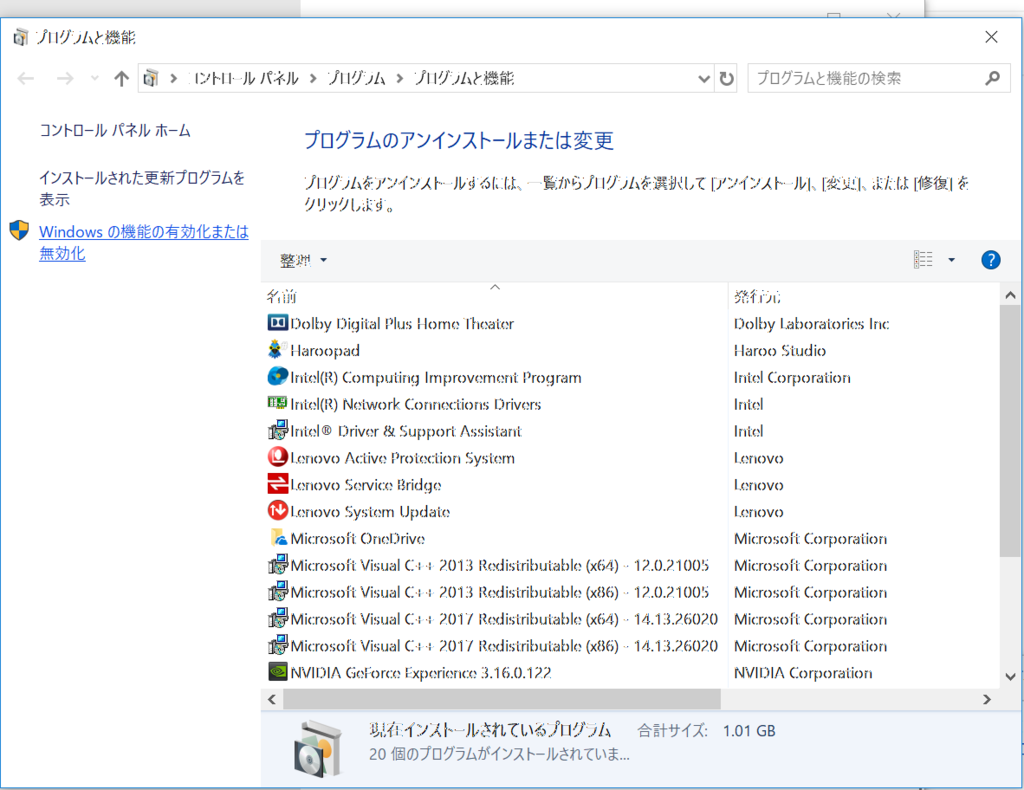The width and height of the screenshot is (1024, 790).
Task: Expand the chevron before コントロール パネル breadcrumb
Action: click(x=173, y=78)
